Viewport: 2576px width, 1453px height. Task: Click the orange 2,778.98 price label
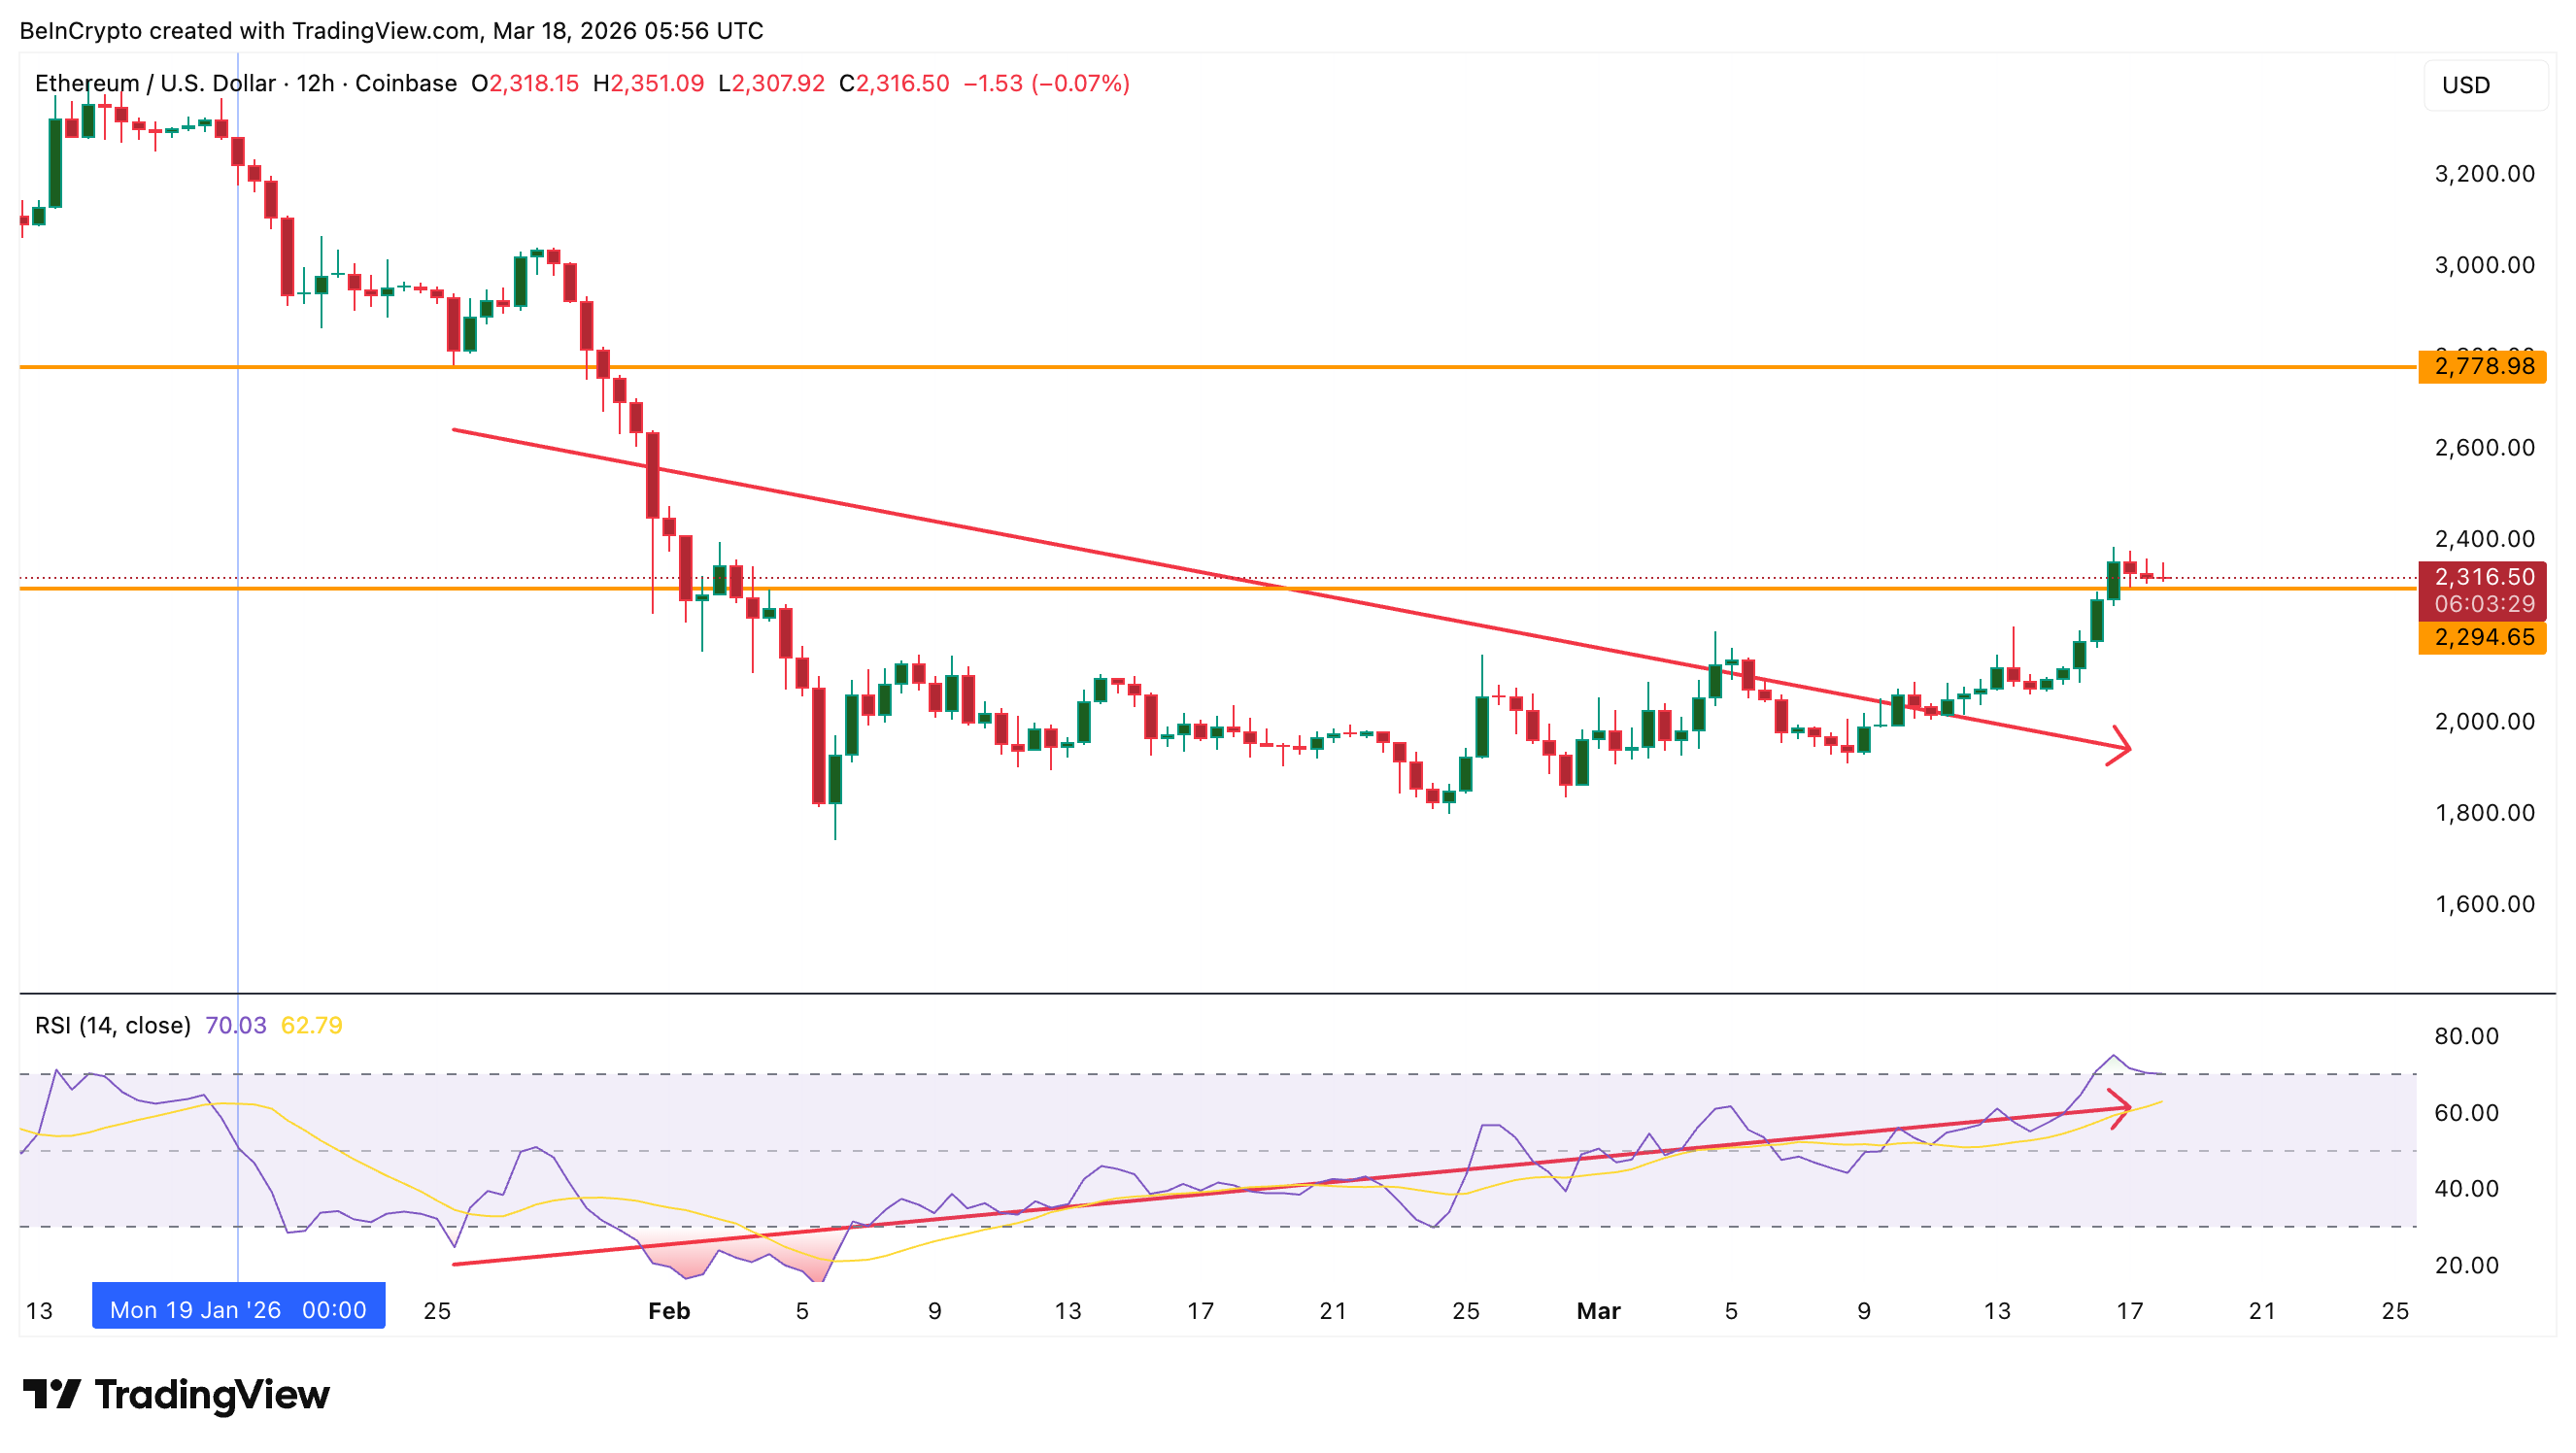click(x=2482, y=367)
